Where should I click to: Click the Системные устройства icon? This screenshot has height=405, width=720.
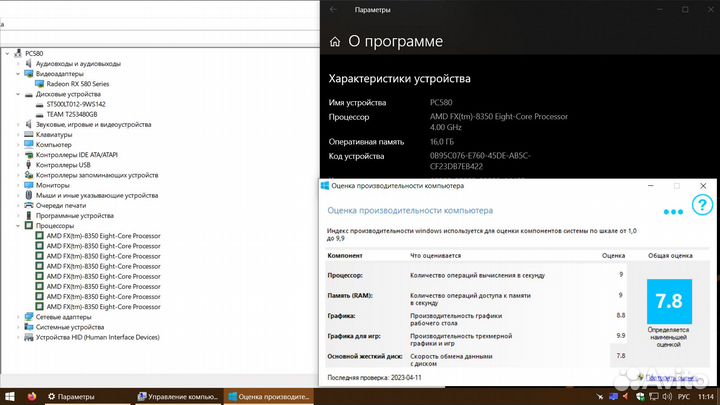tap(28, 327)
